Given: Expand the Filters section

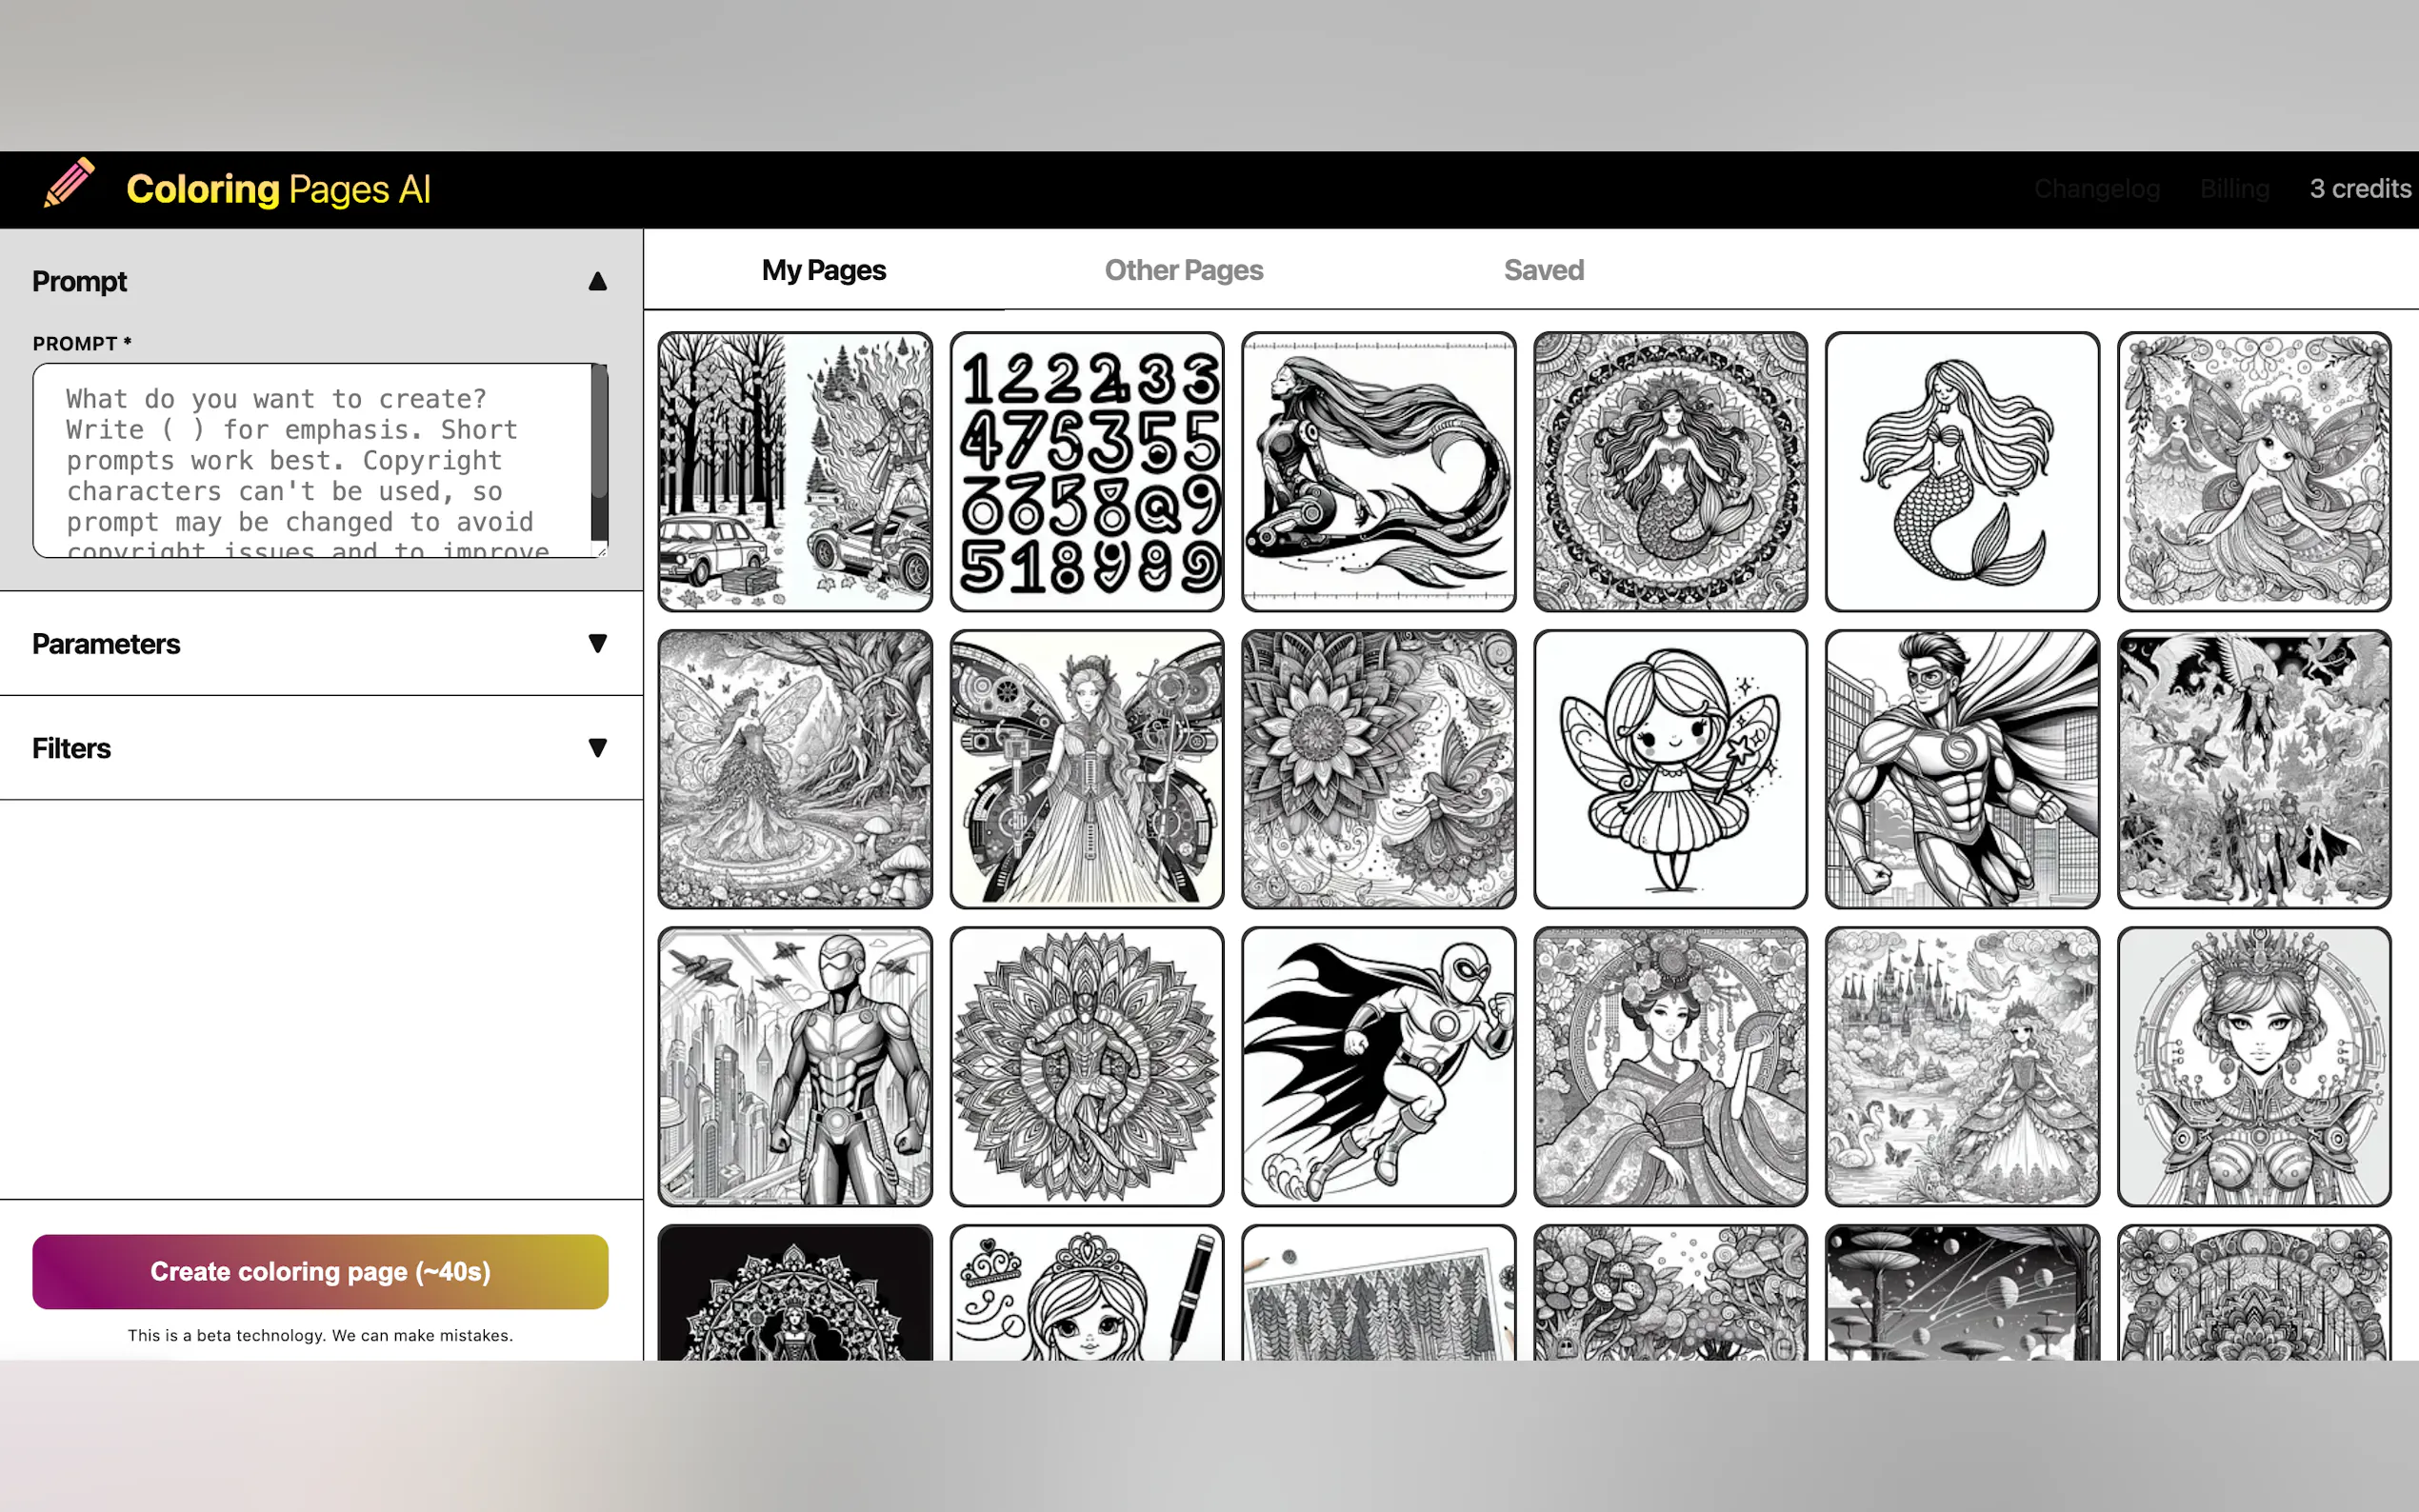Looking at the screenshot, I should tap(597, 748).
